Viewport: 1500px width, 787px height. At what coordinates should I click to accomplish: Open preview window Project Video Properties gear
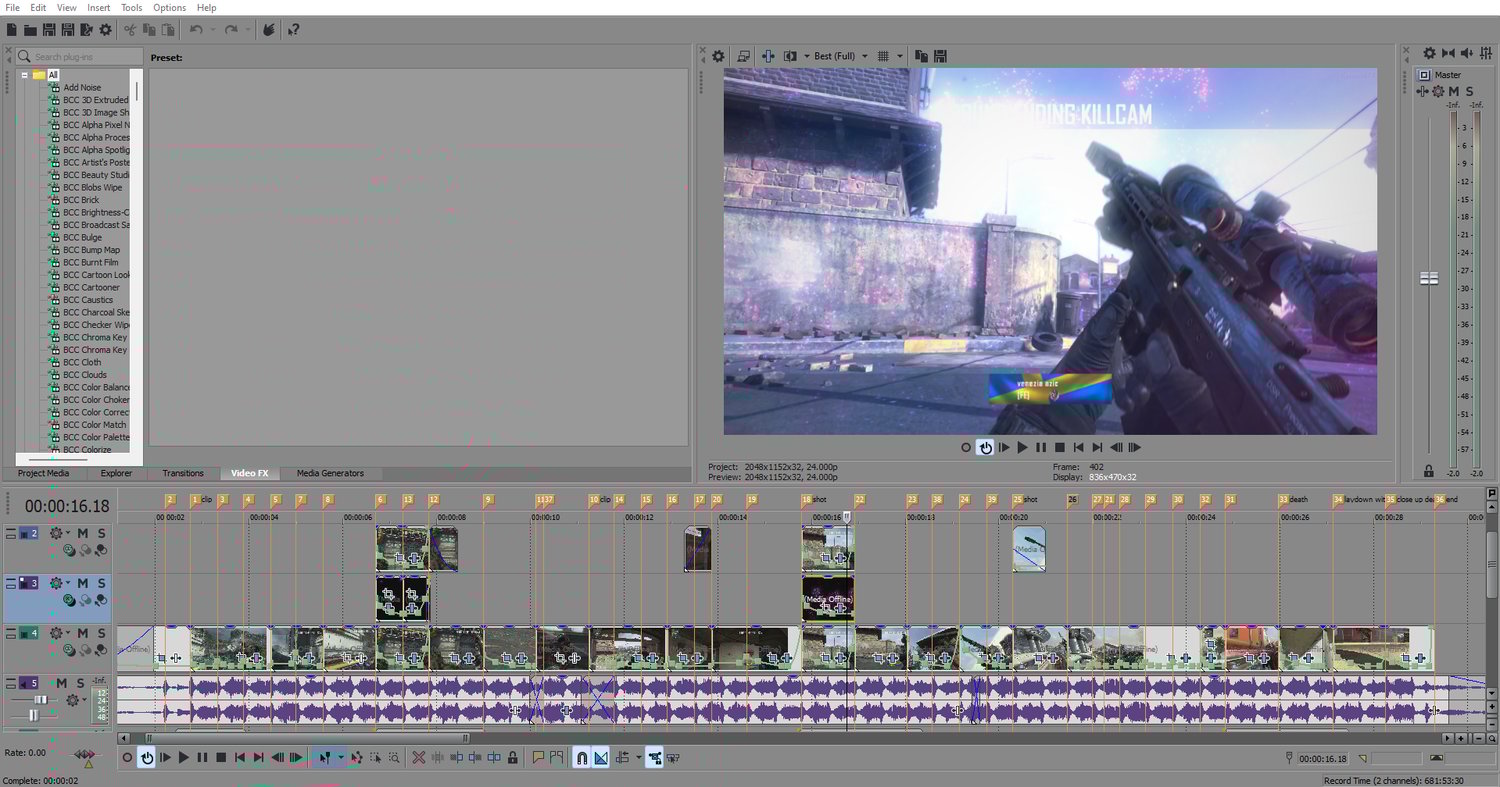click(x=718, y=56)
